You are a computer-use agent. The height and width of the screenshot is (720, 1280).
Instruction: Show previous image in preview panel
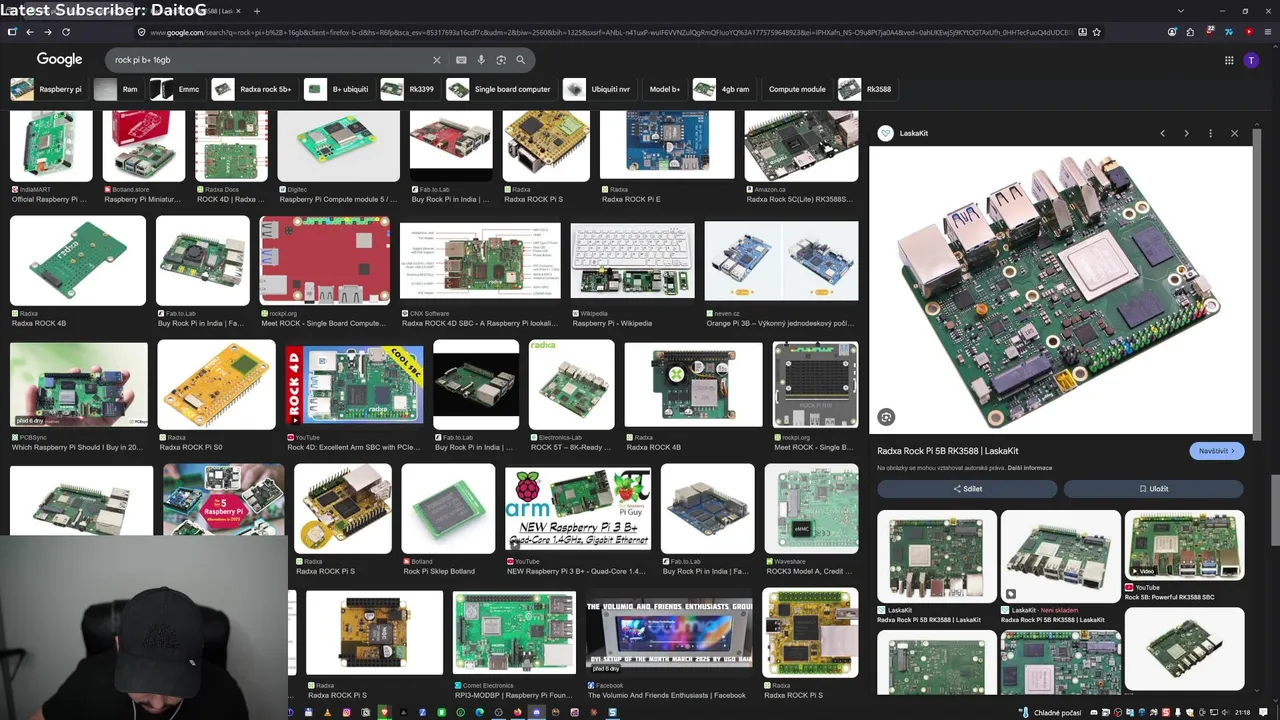coord(1162,133)
